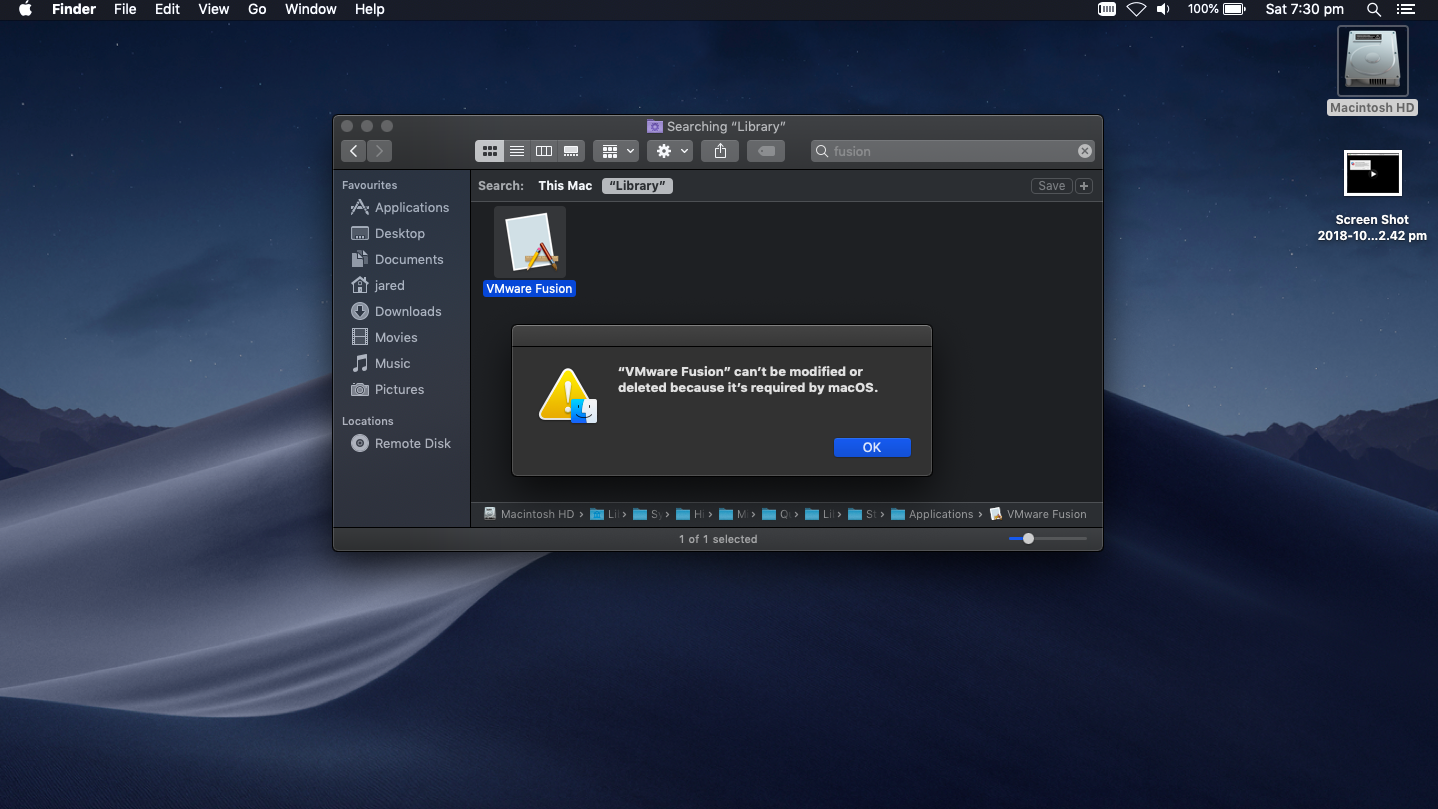
Task: Click the fusion search field
Action: [x=952, y=151]
